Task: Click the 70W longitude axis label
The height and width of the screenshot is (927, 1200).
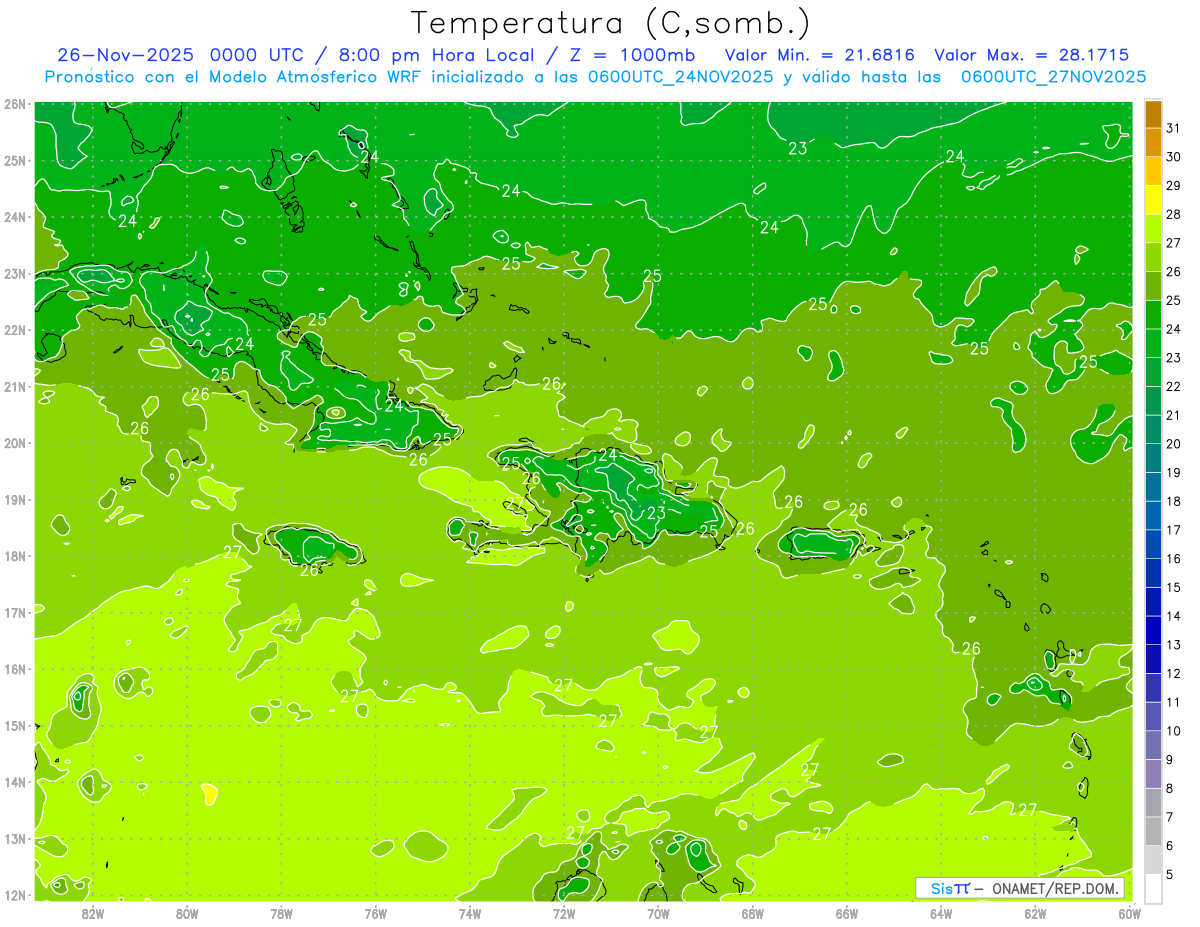Action: [658, 913]
